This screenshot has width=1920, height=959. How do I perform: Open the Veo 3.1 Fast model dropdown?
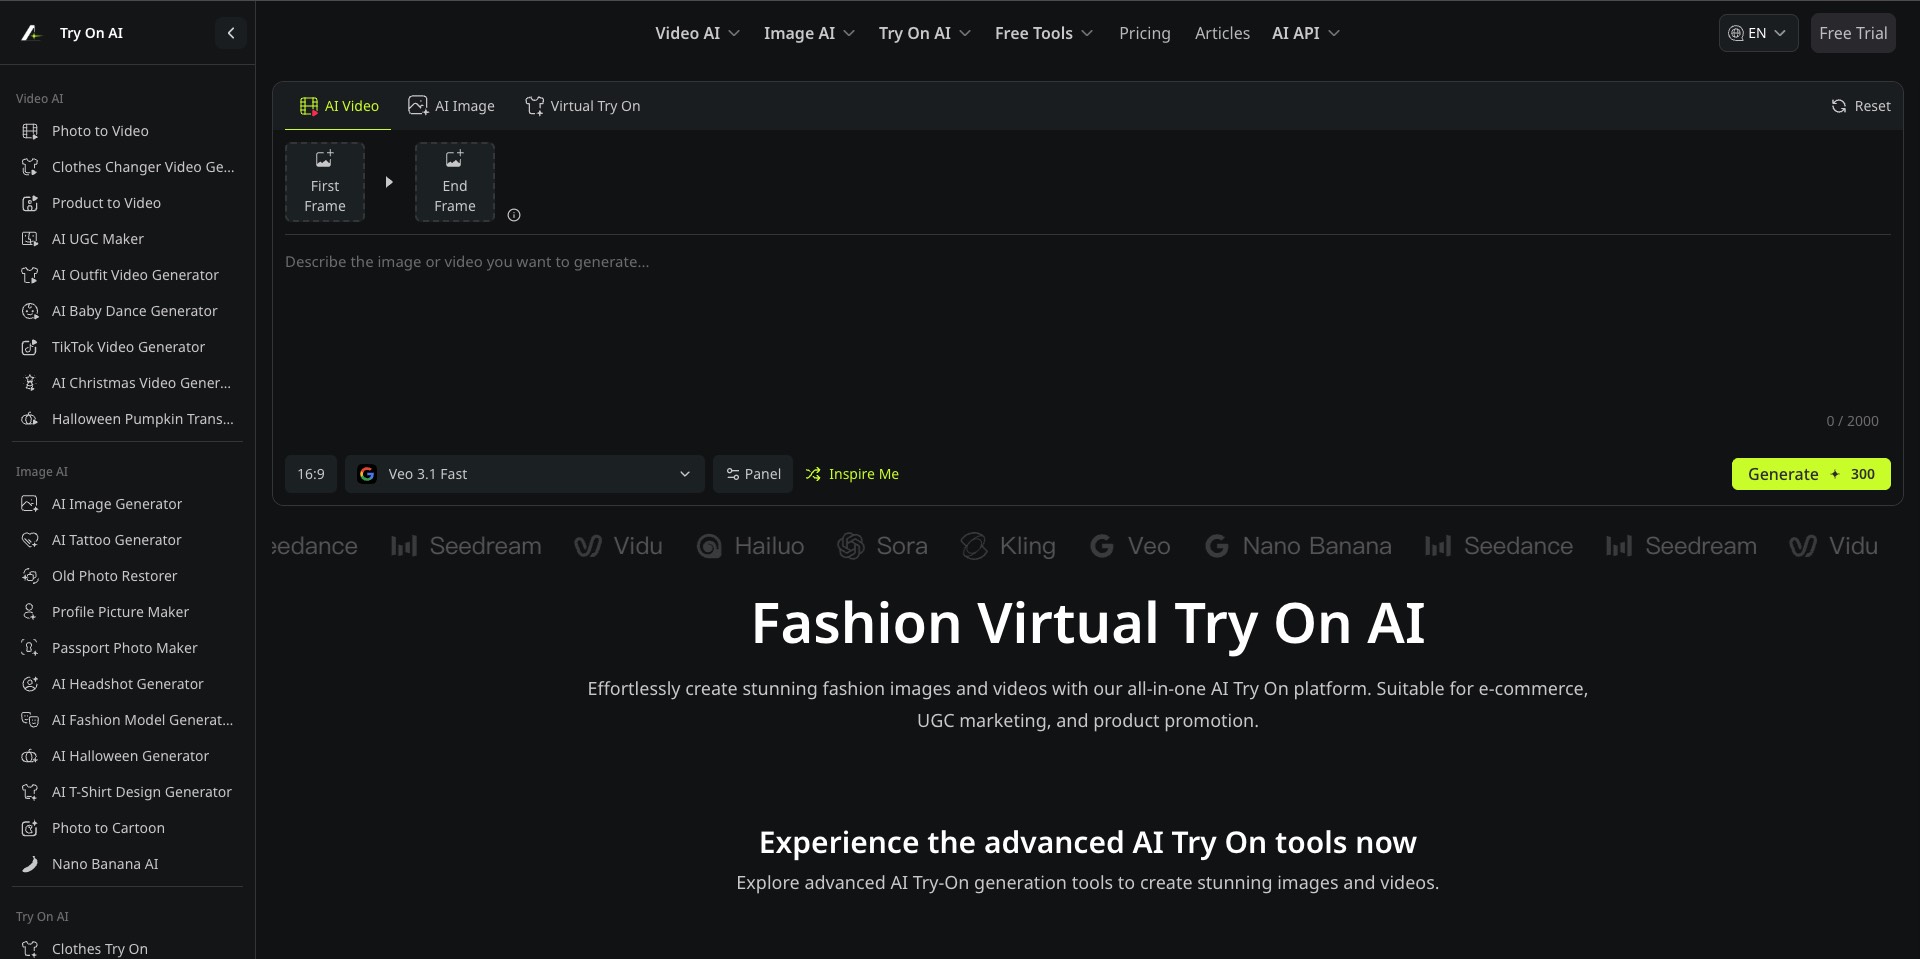[525, 474]
